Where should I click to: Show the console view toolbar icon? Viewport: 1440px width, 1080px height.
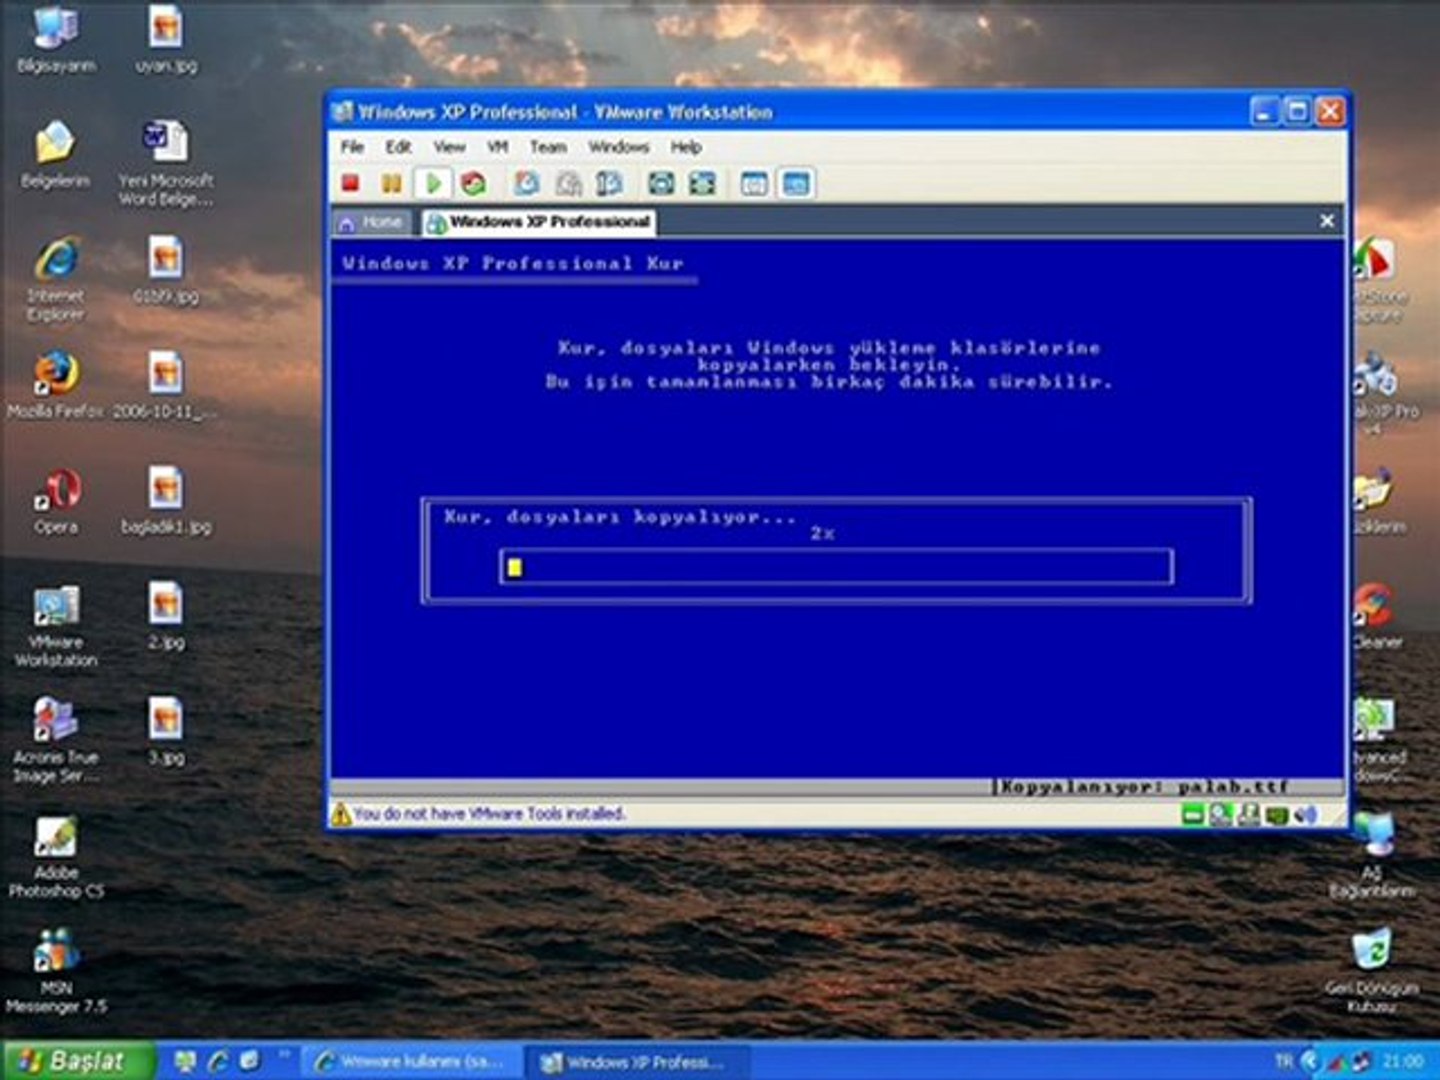(796, 184)
